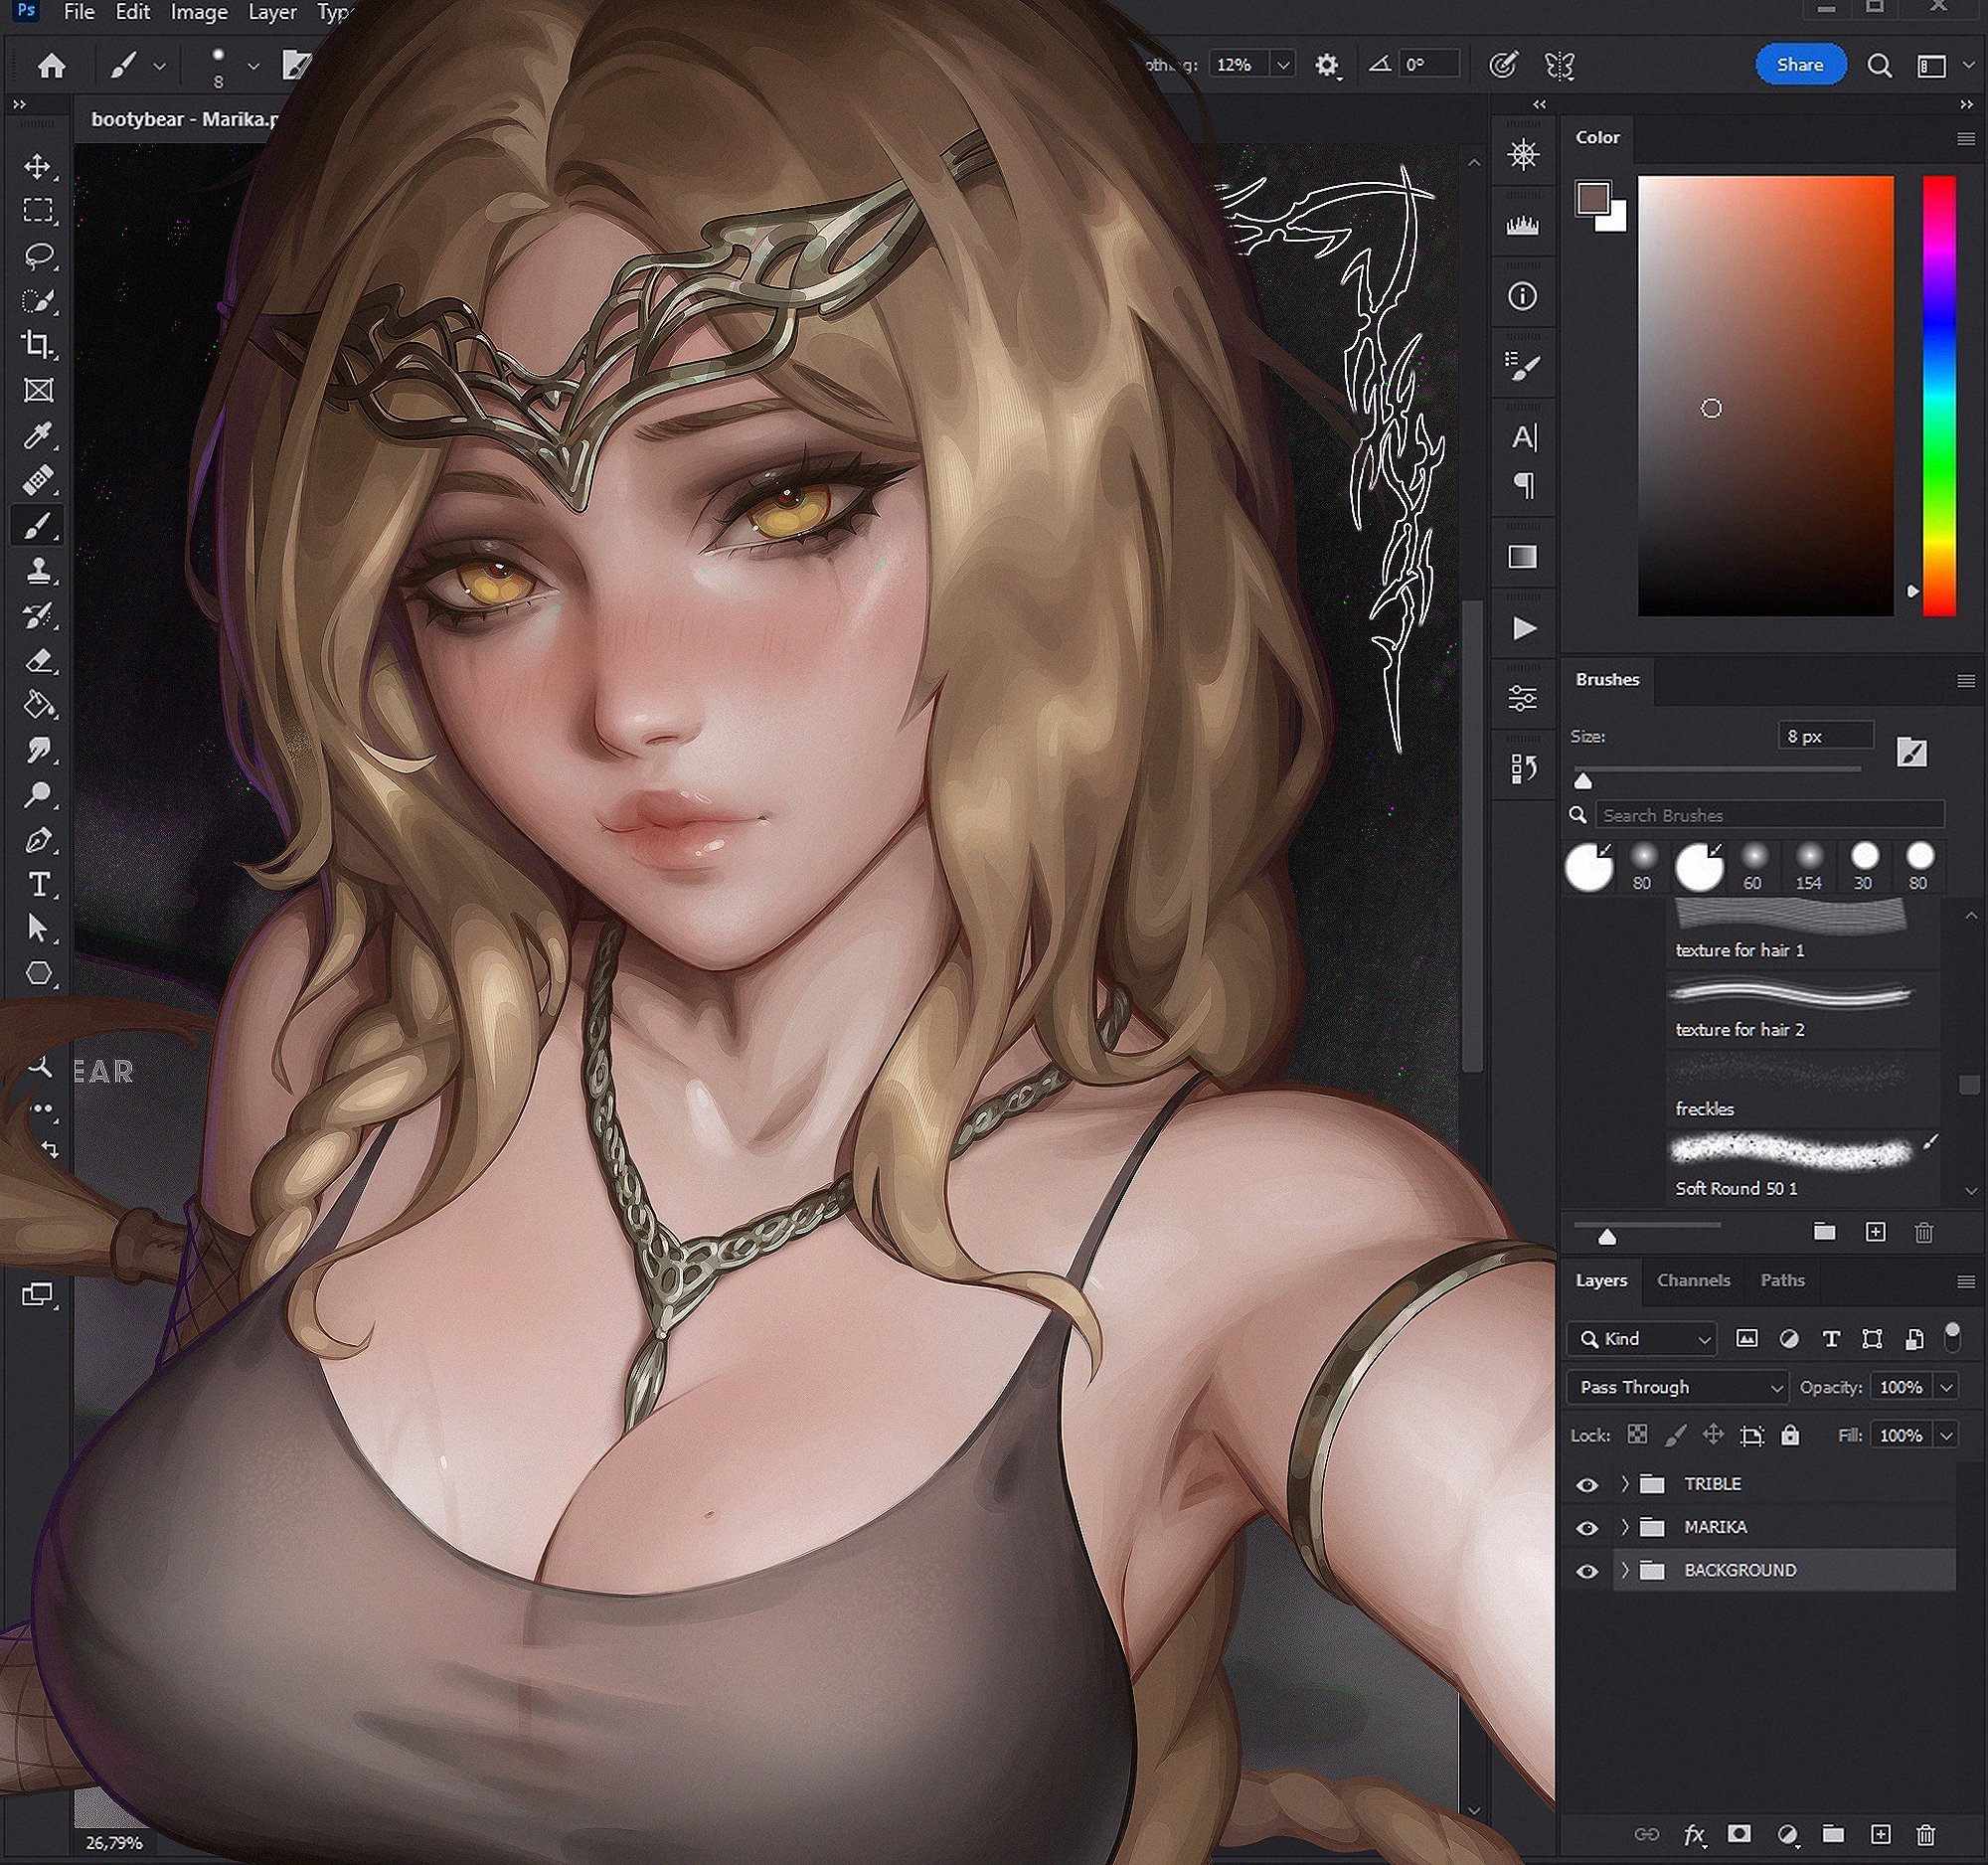Open the layer Kind filter dropdown
1988x1865 pixels.
[x=1642, y=1338]
